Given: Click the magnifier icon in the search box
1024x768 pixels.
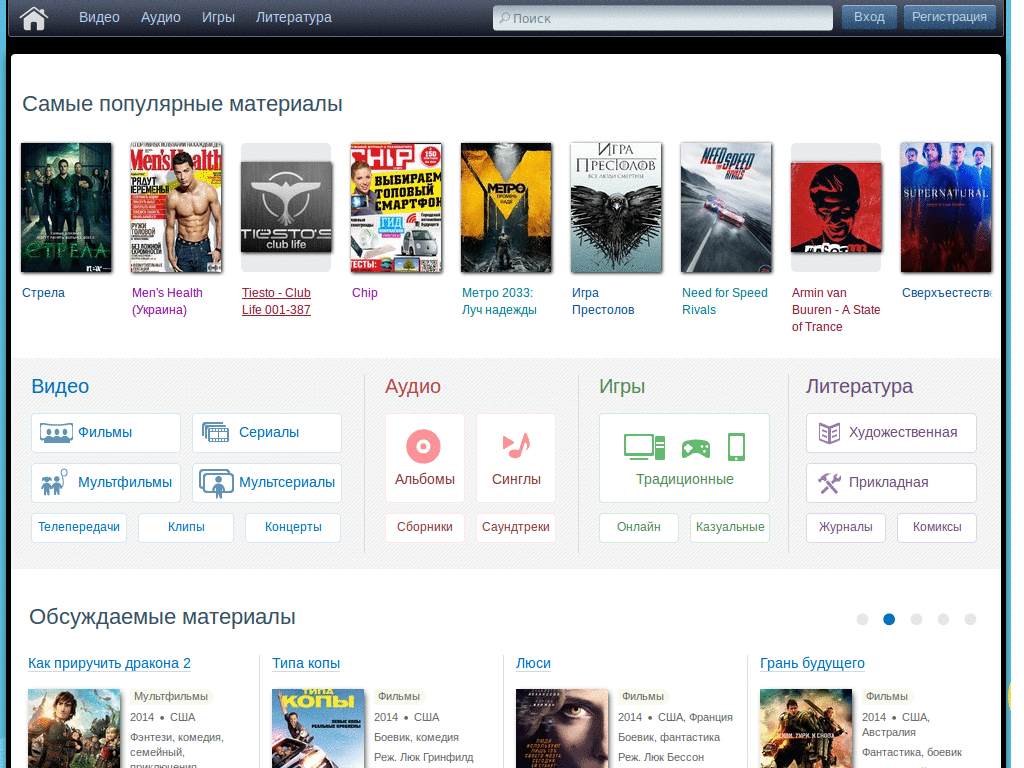Looking at the screenshot, I should coord(505,18).
